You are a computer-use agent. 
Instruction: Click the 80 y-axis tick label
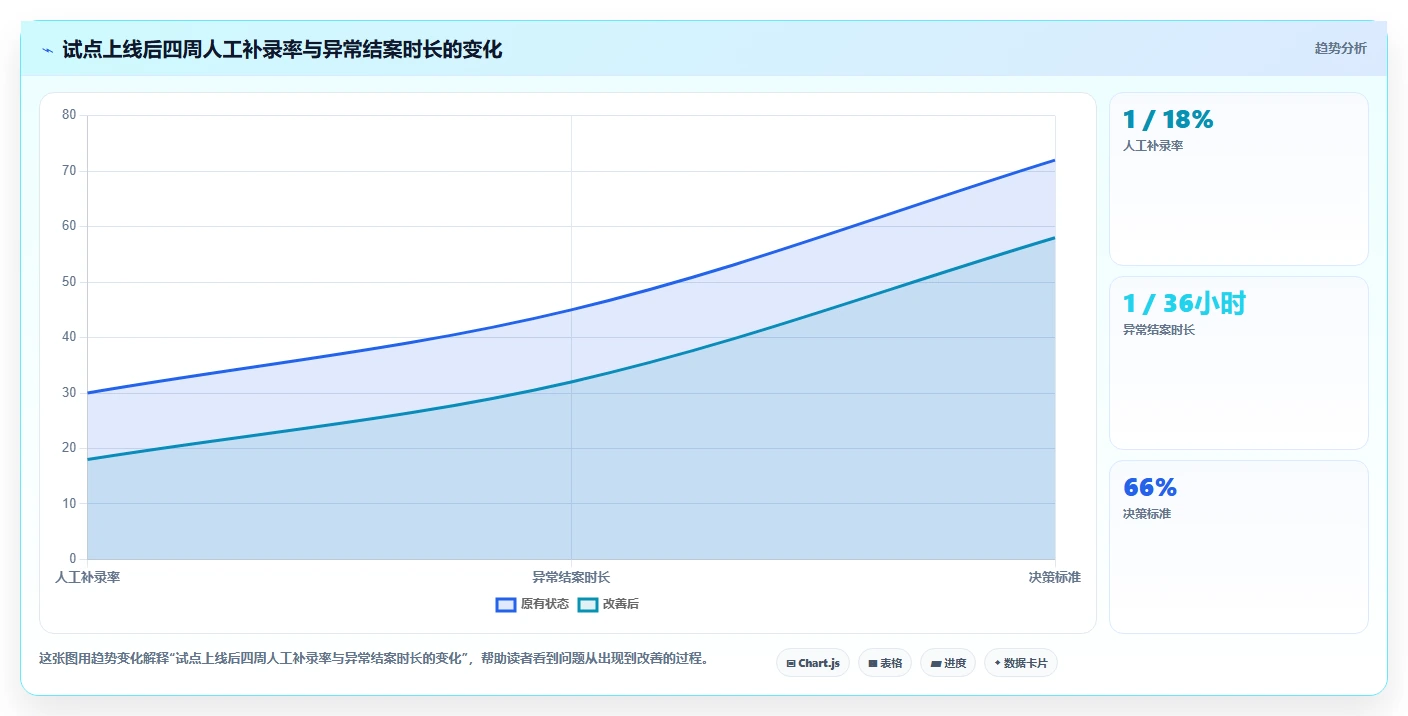coord(69,115)
